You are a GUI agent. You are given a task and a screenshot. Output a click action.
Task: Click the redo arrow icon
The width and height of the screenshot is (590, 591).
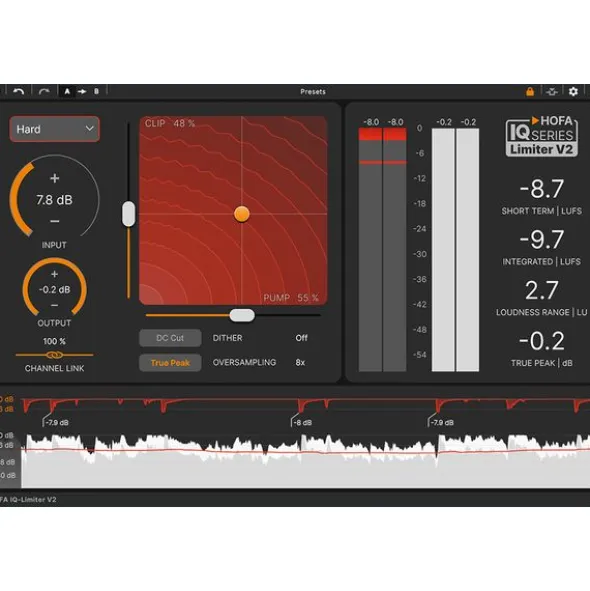44,92
